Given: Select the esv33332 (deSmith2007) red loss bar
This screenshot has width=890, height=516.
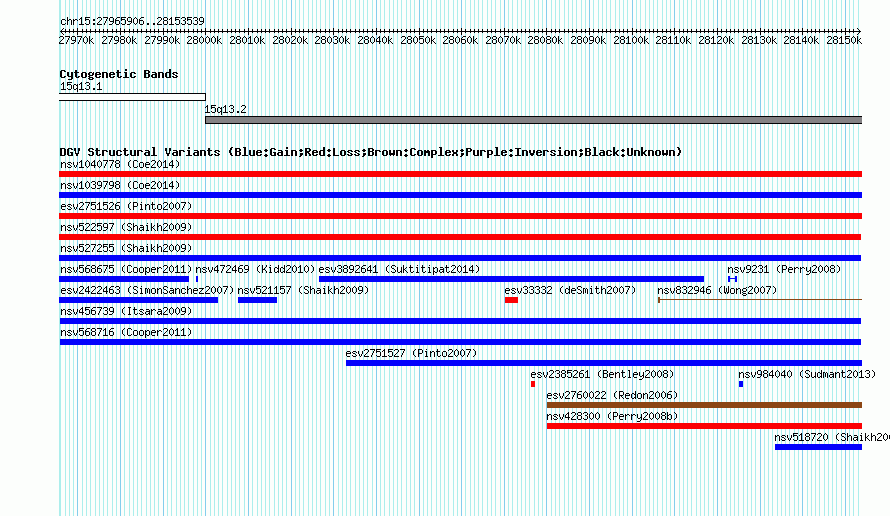Looking at the screenshot, I should point(511,300).
